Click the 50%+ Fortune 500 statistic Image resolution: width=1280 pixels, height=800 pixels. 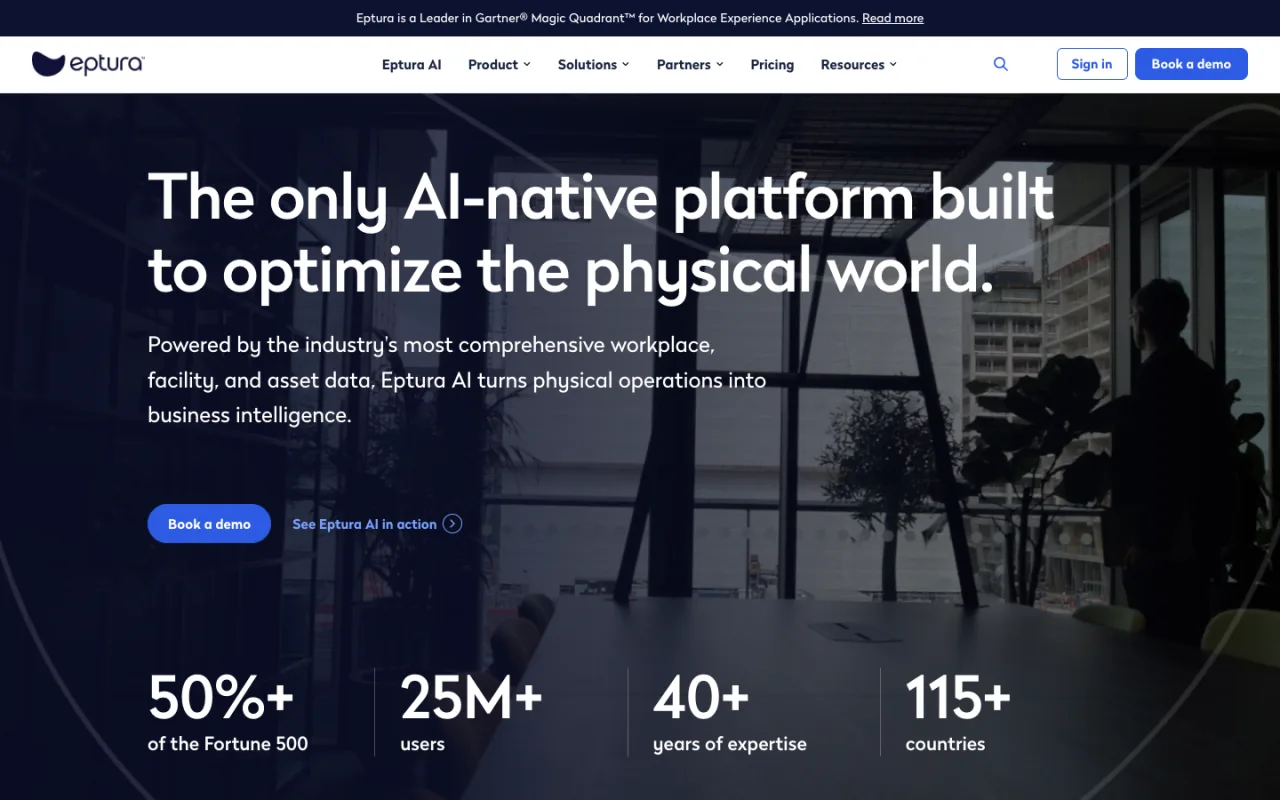pyautogui.click(x=228, y=712)
